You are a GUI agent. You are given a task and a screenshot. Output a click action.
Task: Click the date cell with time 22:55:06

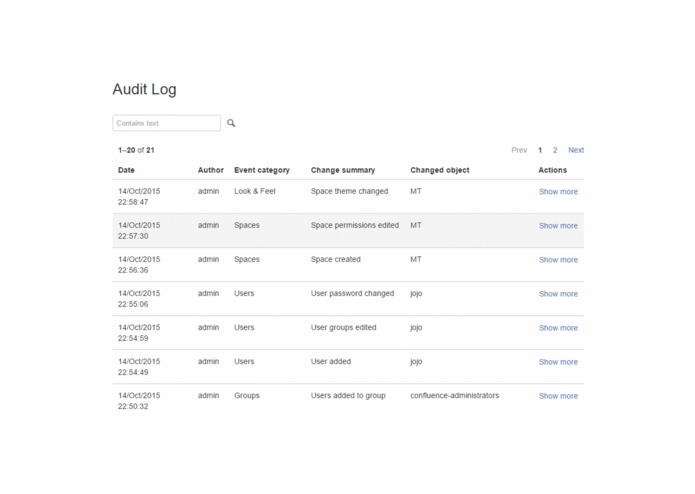click(139, 299)
